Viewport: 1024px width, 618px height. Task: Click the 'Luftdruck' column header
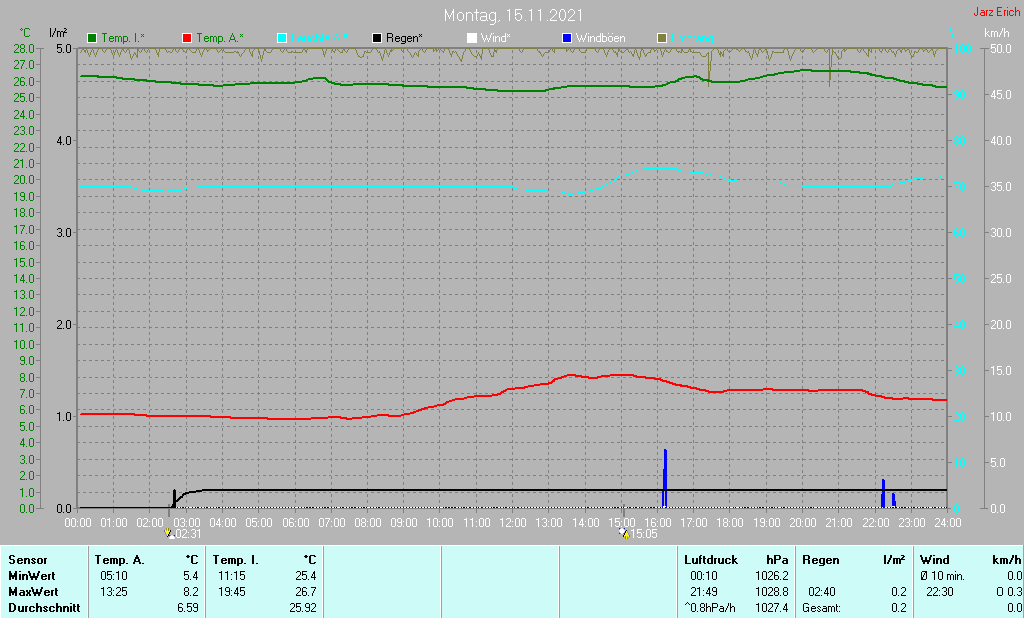[x=711, y=560]
